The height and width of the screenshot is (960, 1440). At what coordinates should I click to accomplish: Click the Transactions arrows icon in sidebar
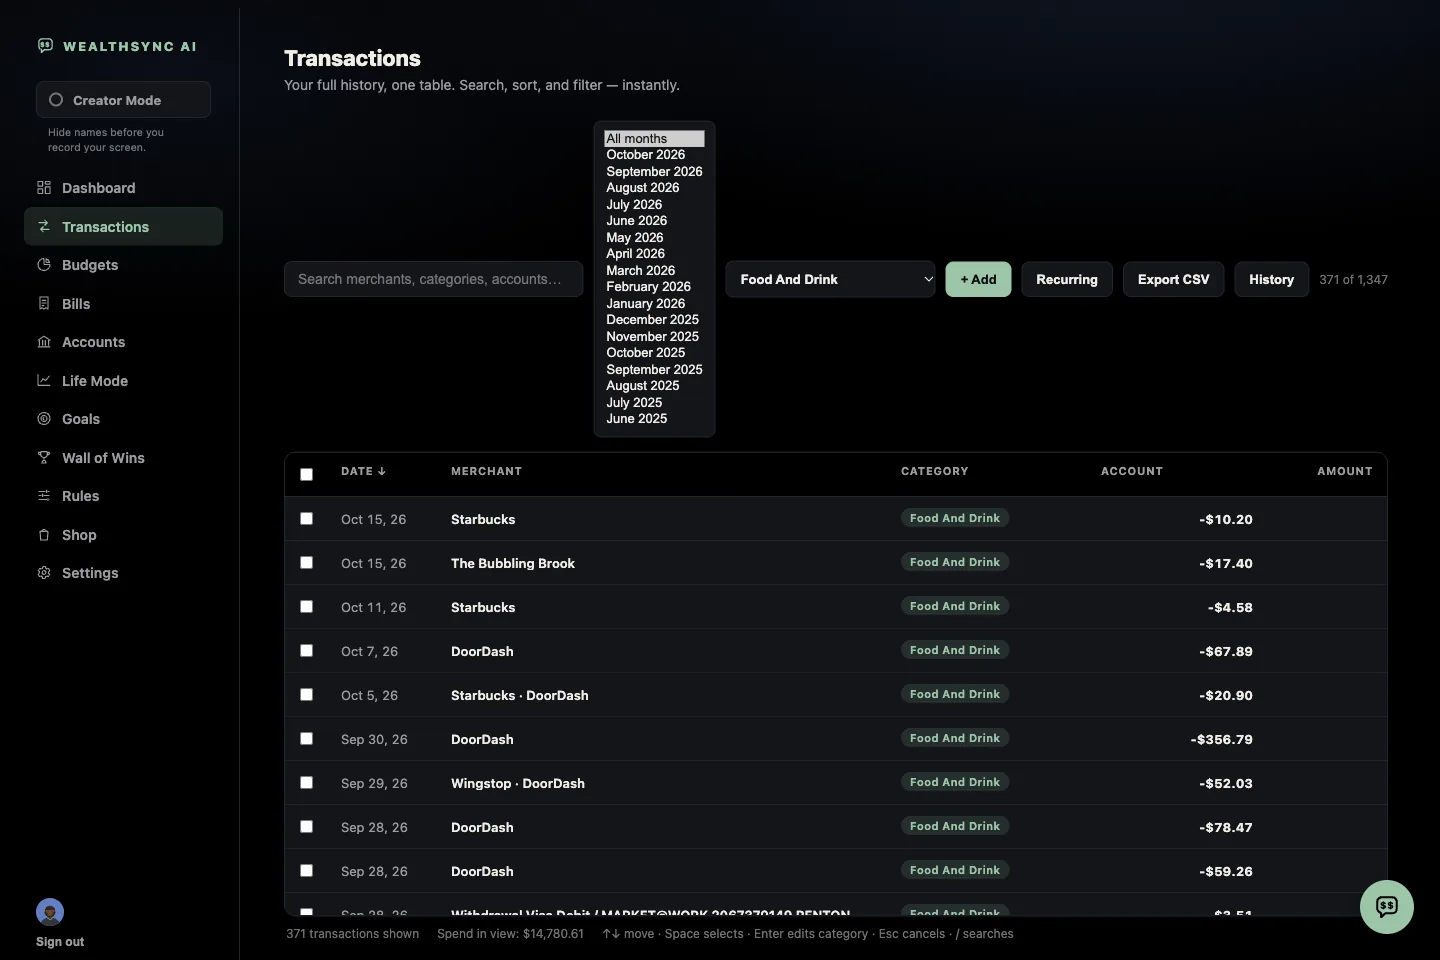(44, 226)
